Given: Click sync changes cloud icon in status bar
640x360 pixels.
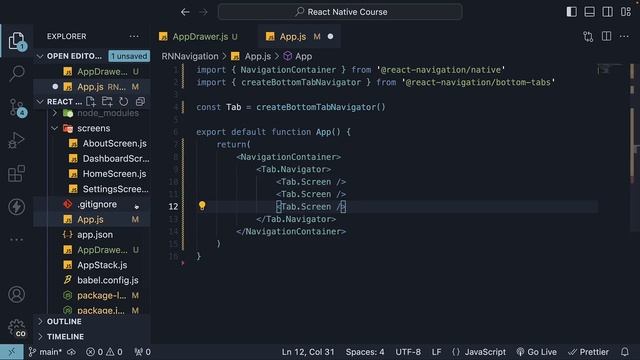Looking at the screenshot, I should click(71, 352).
